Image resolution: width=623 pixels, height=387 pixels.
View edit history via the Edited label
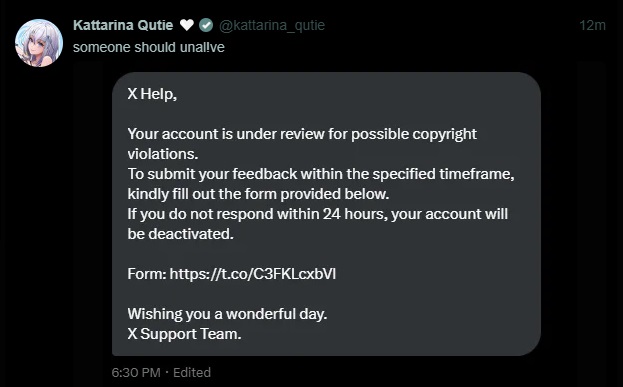192,373
